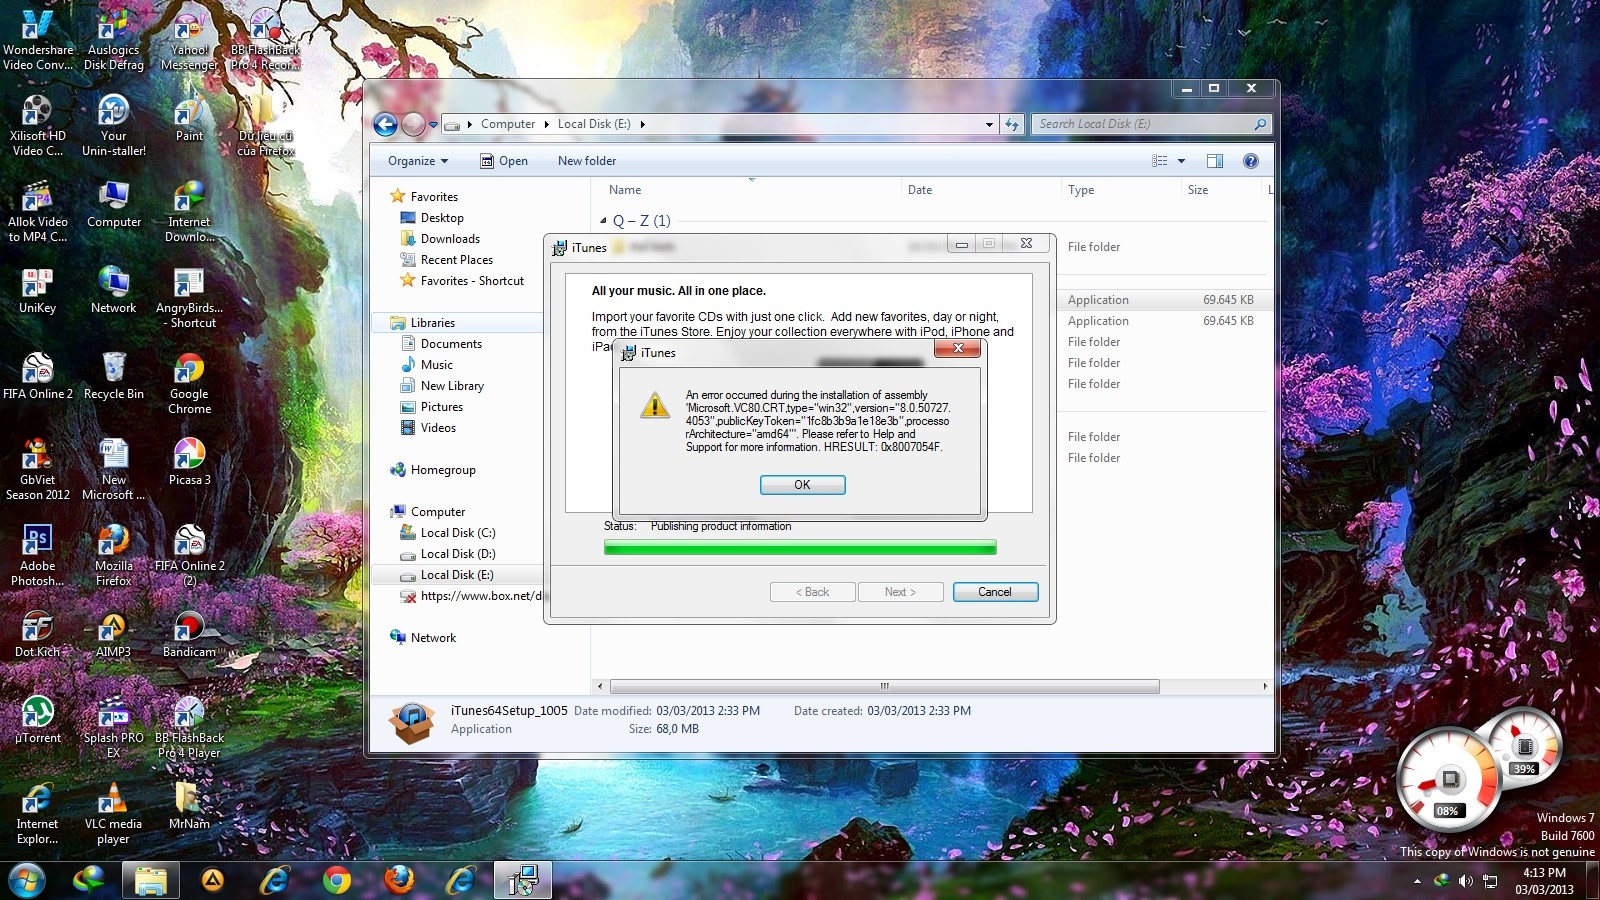This screenshot has width=1600, height=900.
Task: Launch Paint from desktop
Action: [x=189, y=120]
